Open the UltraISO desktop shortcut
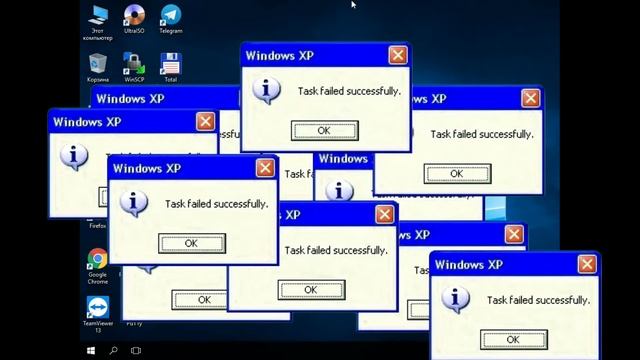Image resolution: width=640 pixels, height=360 pixels. pyautogui.click(x=134, y=19)
